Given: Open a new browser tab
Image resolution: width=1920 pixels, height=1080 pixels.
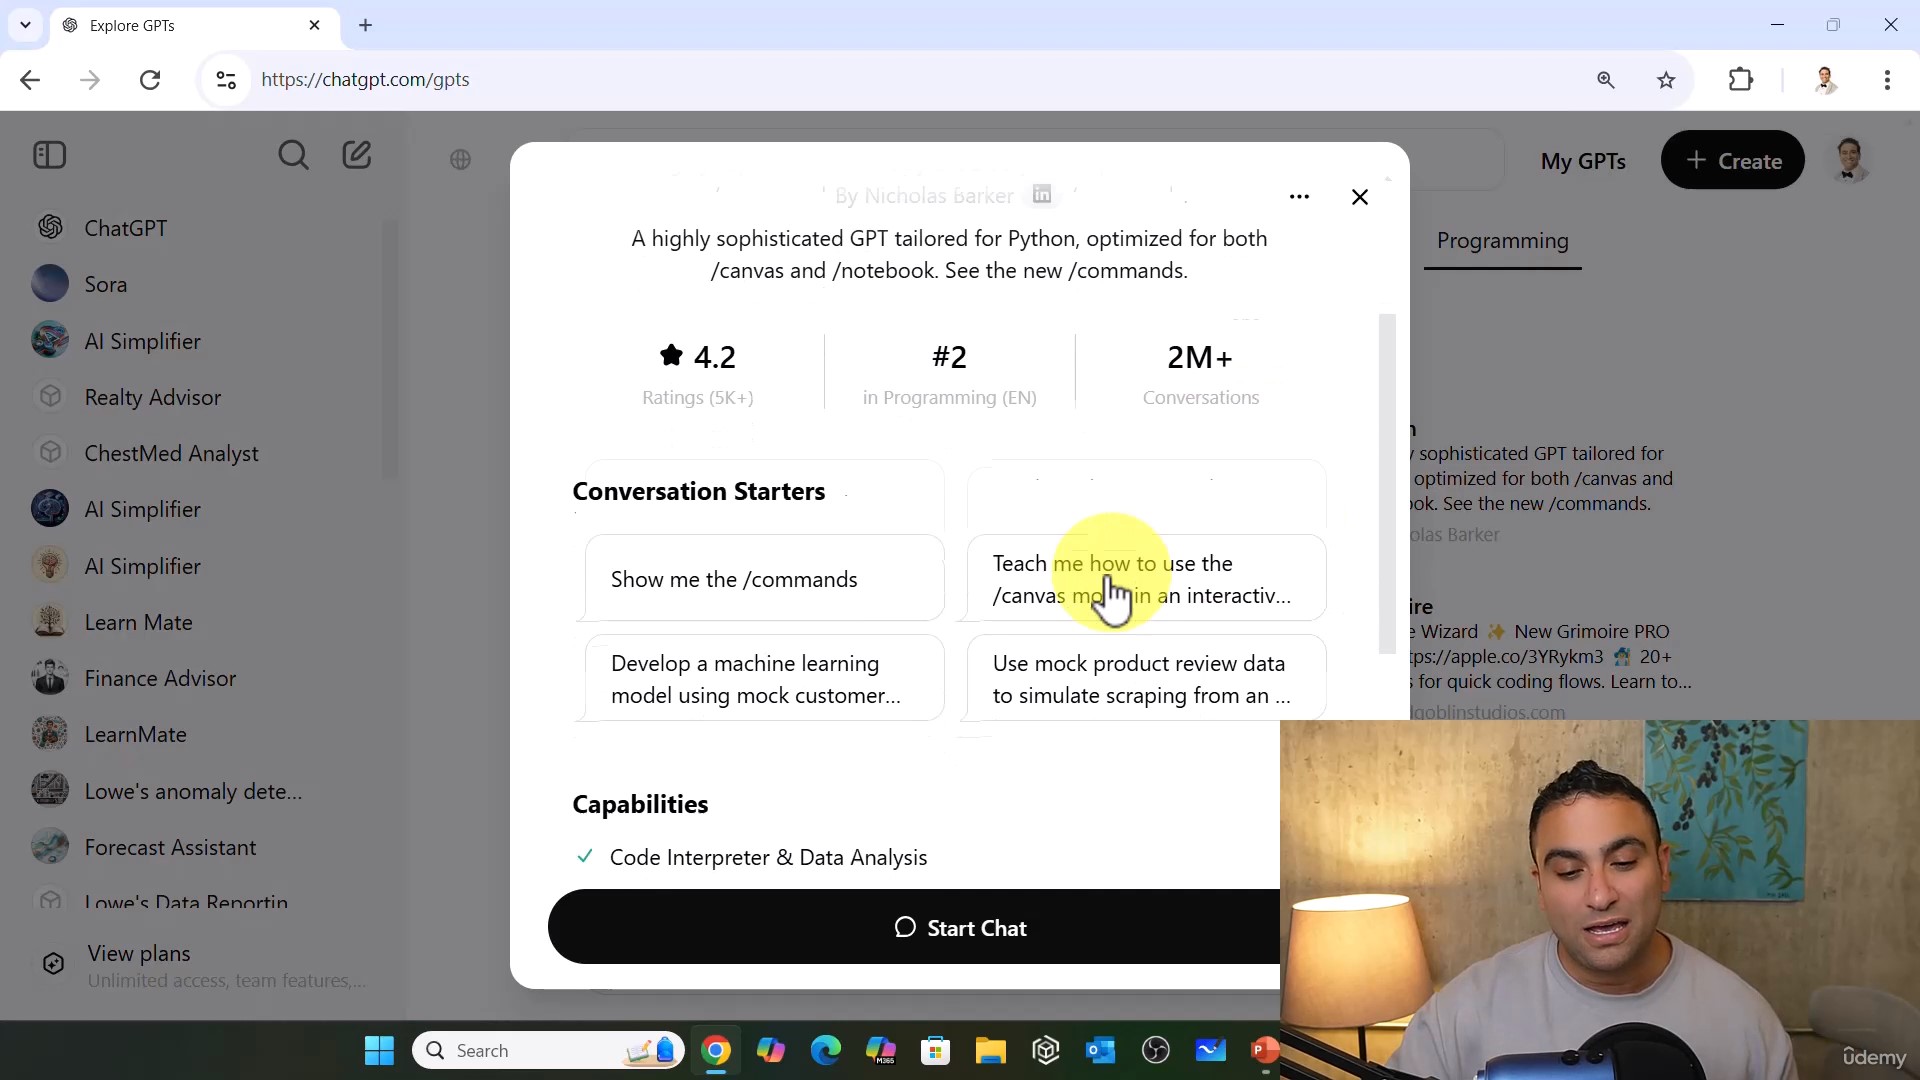Looking at the screenshot, I should point(366,25).
